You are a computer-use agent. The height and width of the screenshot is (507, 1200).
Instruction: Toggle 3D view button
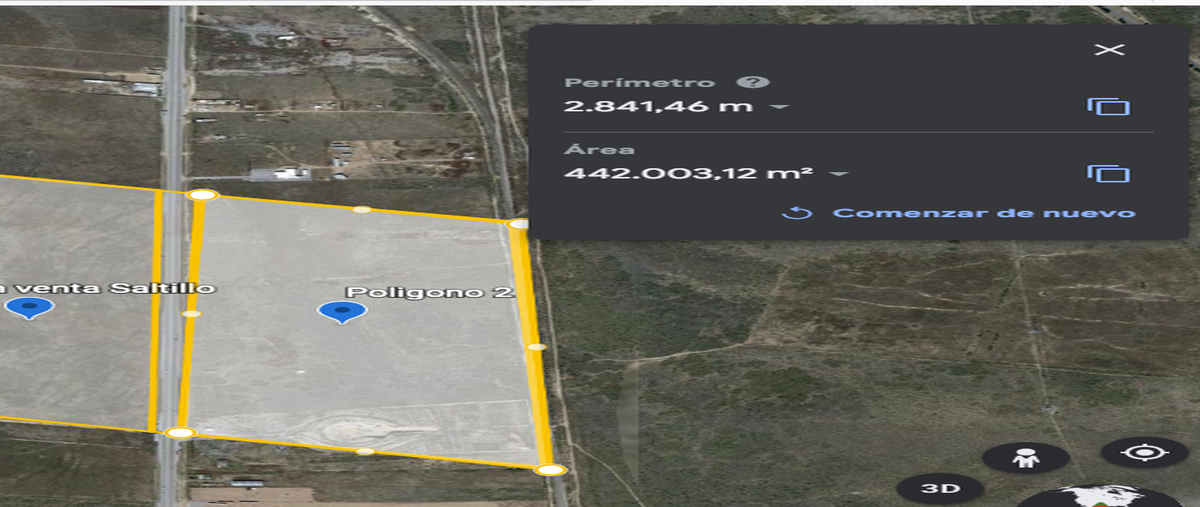[940, 489]
